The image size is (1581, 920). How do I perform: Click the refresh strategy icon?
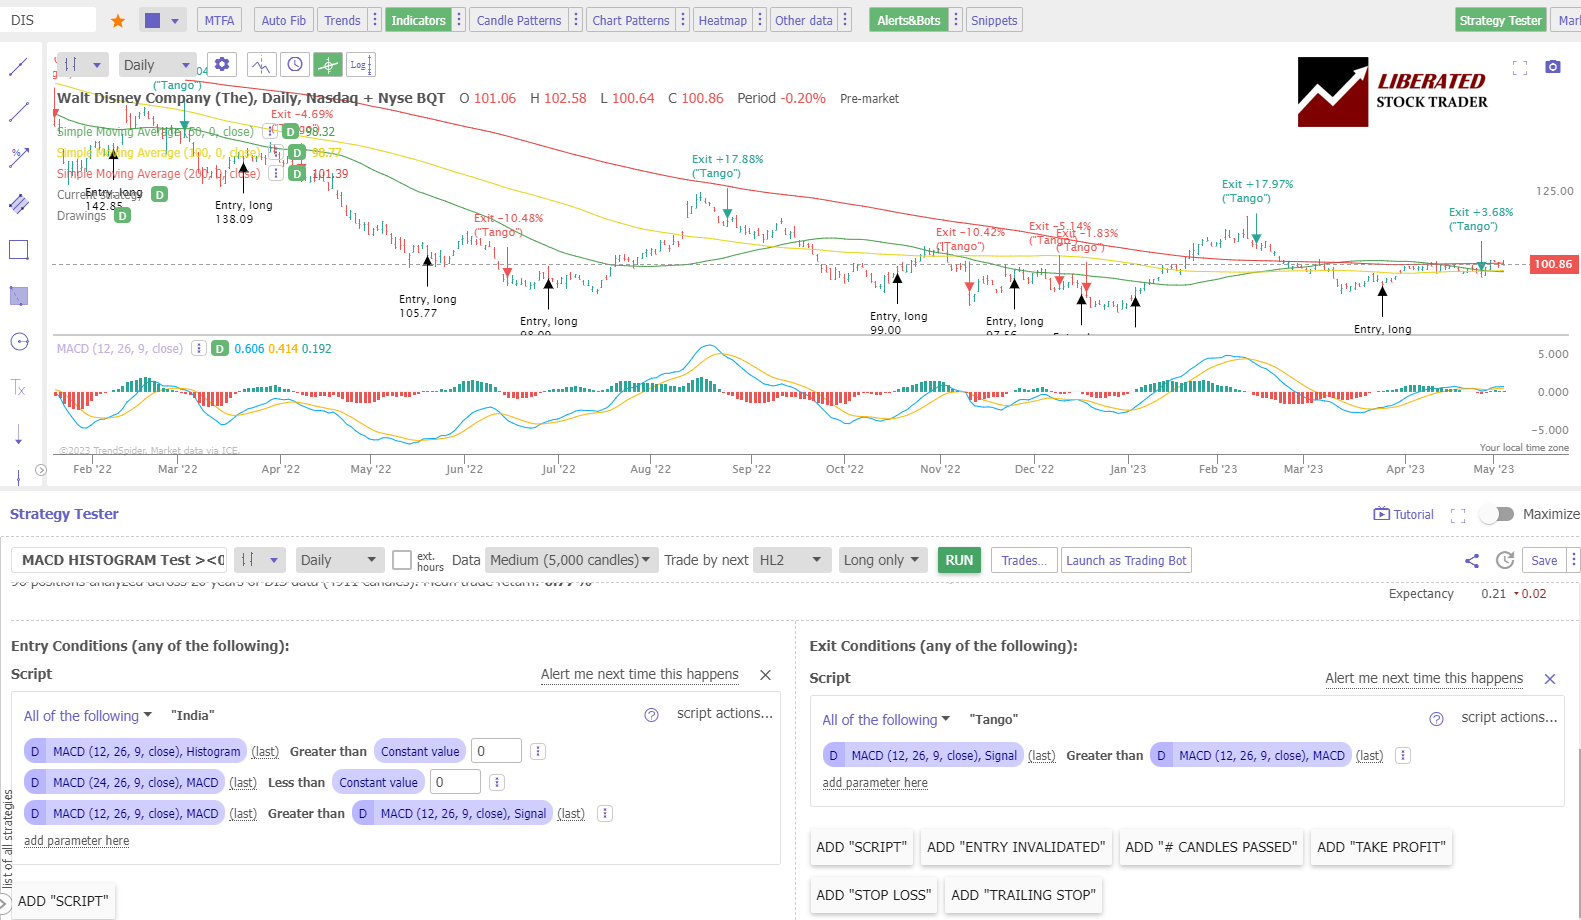pyautogui.click(x=1504, y=560)
